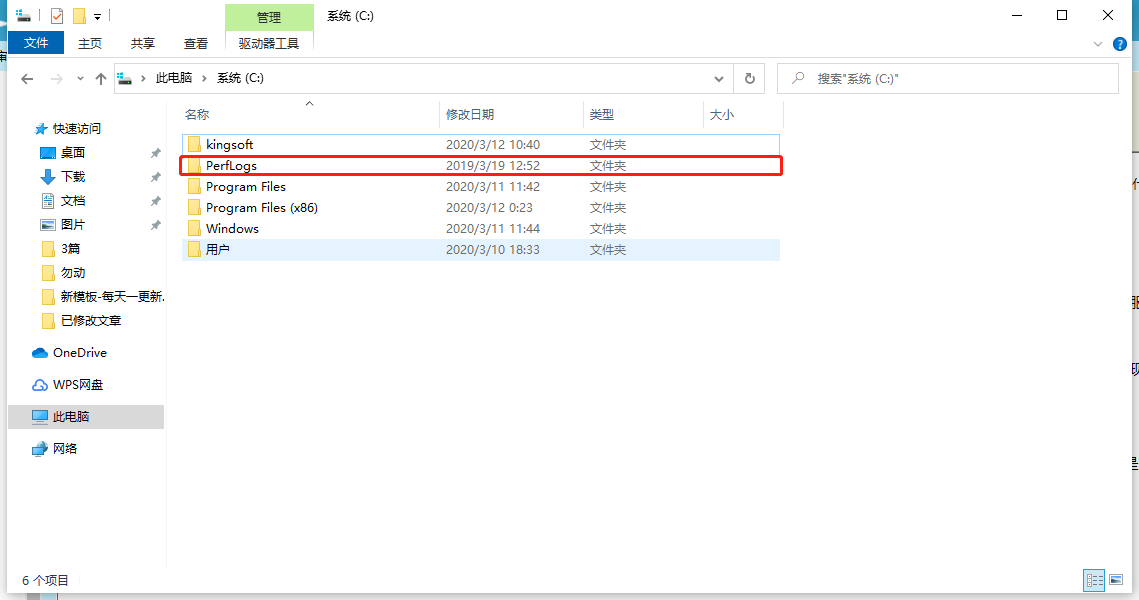Screen dimensions: 1139x600
Task: Switch to large thumbnail view in status bar
Action: [1116, 580]
